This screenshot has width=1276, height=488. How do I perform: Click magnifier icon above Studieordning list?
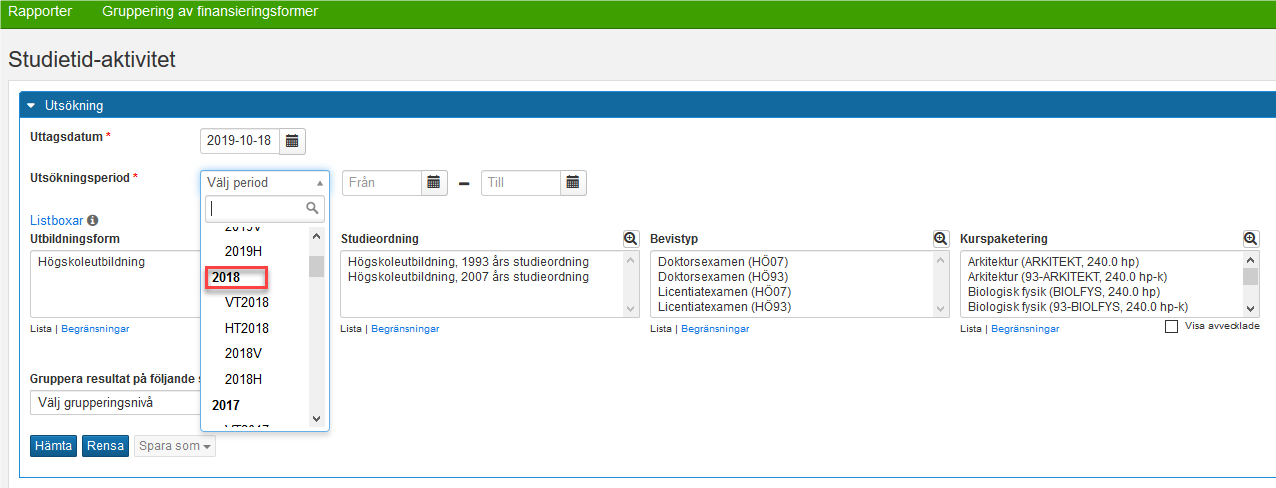click(x=631, y=239)
